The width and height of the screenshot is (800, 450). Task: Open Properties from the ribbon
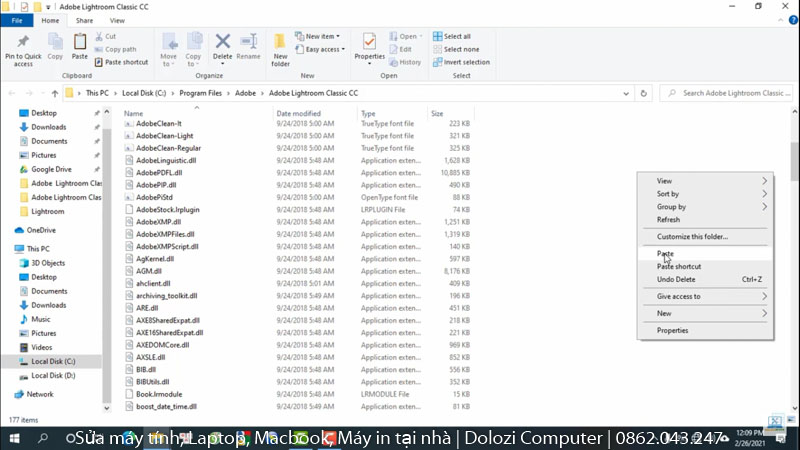coord(369,42)
